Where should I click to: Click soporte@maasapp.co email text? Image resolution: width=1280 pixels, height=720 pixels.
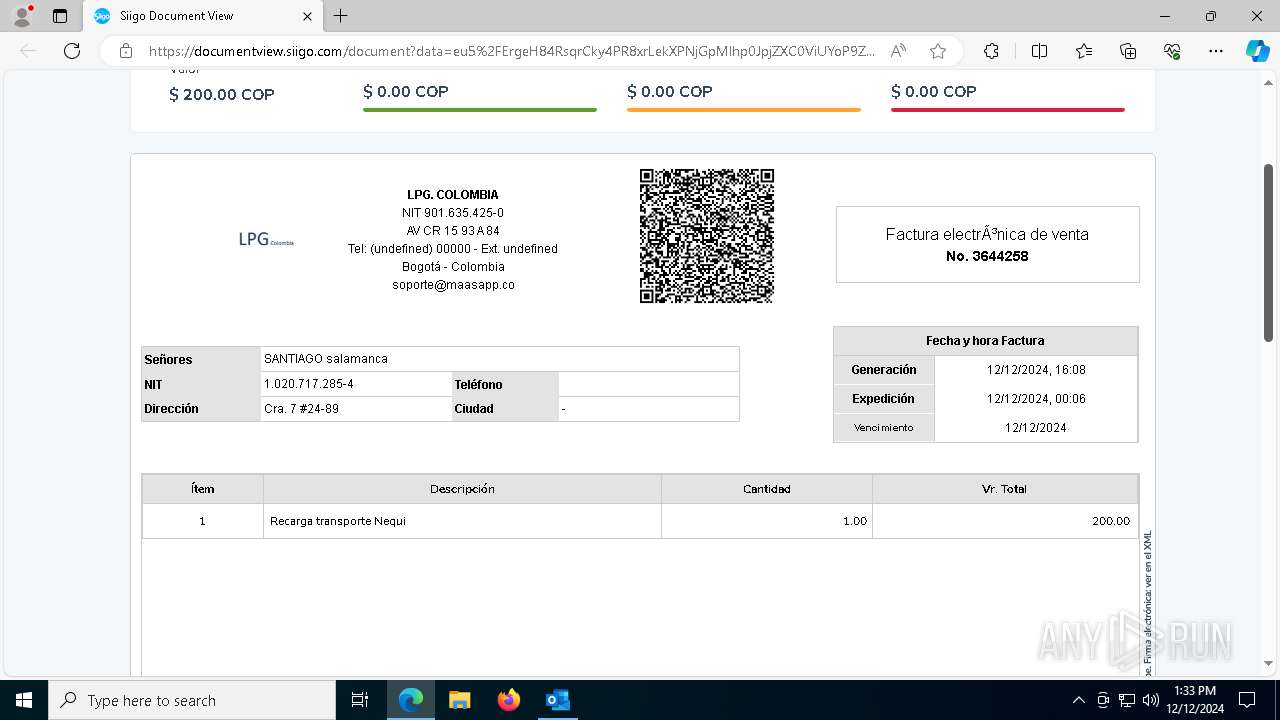pyautogui.click(x=453, y=285)
